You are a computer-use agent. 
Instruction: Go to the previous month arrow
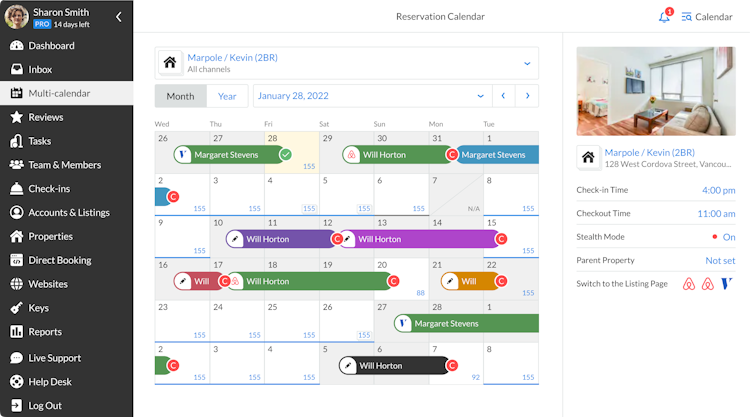tap(503, 96)
